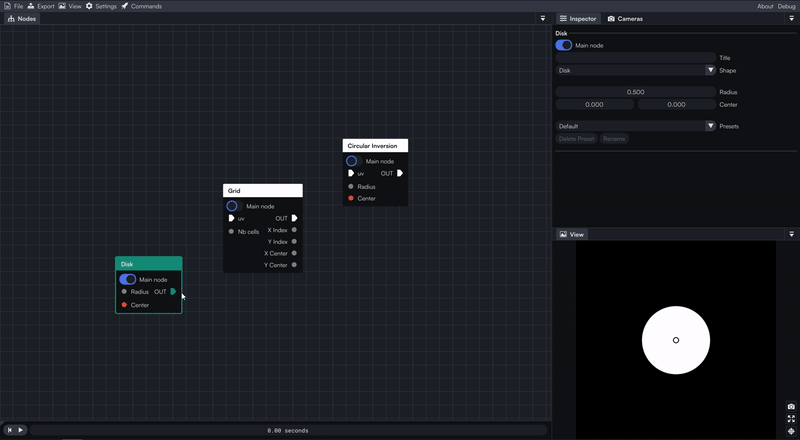Image resolution: width=800 pixels, height=440 pixels.
Task: Click the Disk node Center input pin
Action: 124,305
